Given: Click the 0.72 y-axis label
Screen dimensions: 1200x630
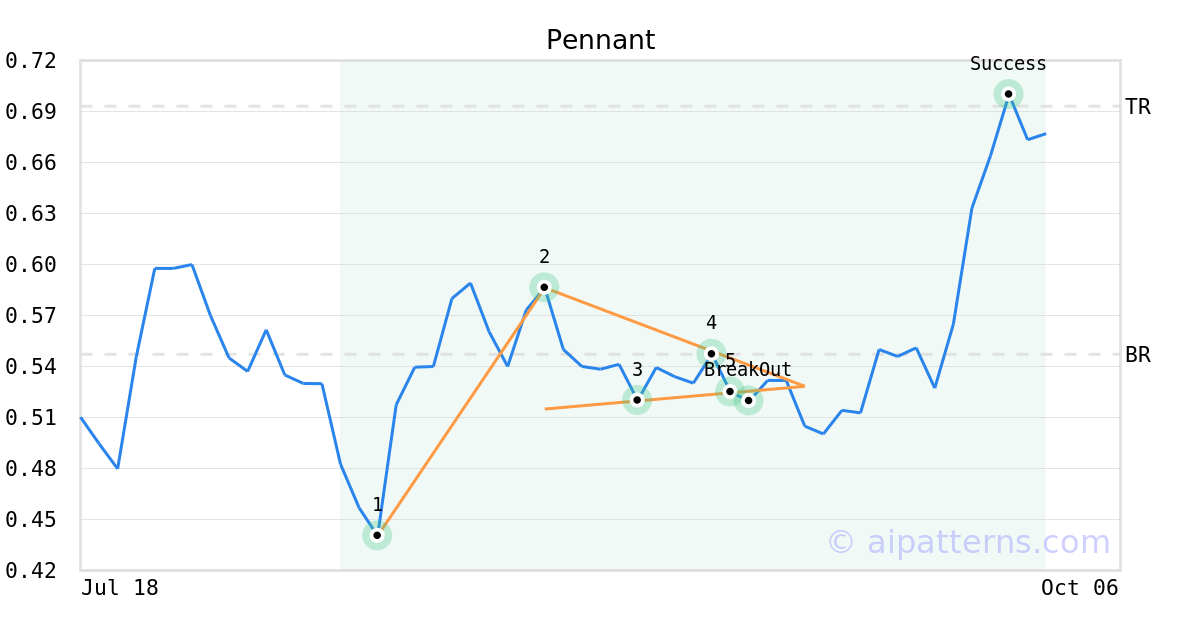Looking at the screenshot, I should point(31,61).
